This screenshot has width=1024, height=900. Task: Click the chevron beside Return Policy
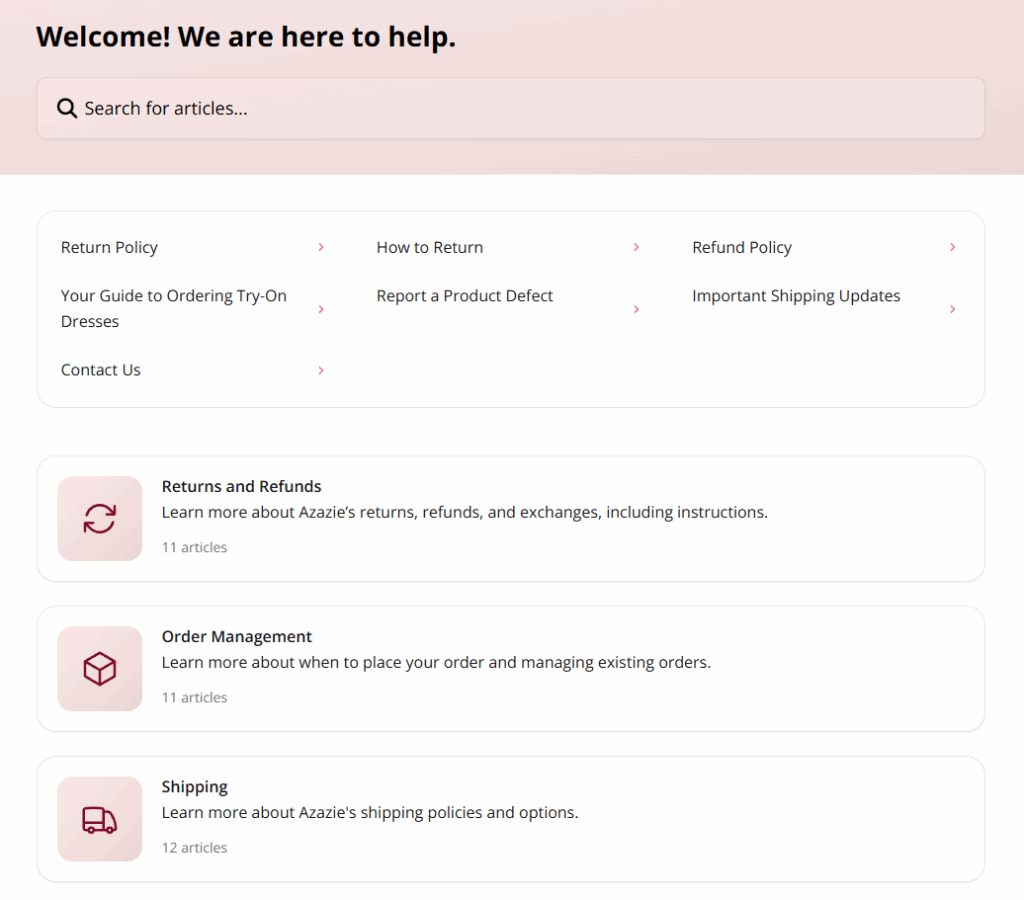coord(321,247)
